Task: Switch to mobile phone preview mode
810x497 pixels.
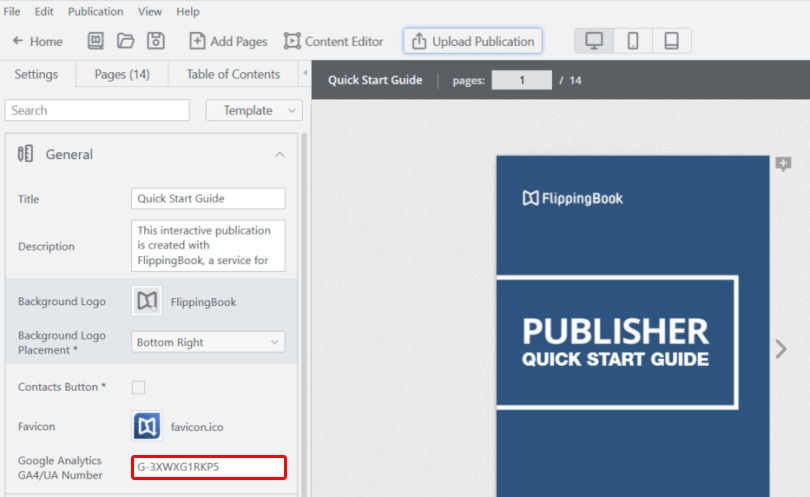Action: 633,41
